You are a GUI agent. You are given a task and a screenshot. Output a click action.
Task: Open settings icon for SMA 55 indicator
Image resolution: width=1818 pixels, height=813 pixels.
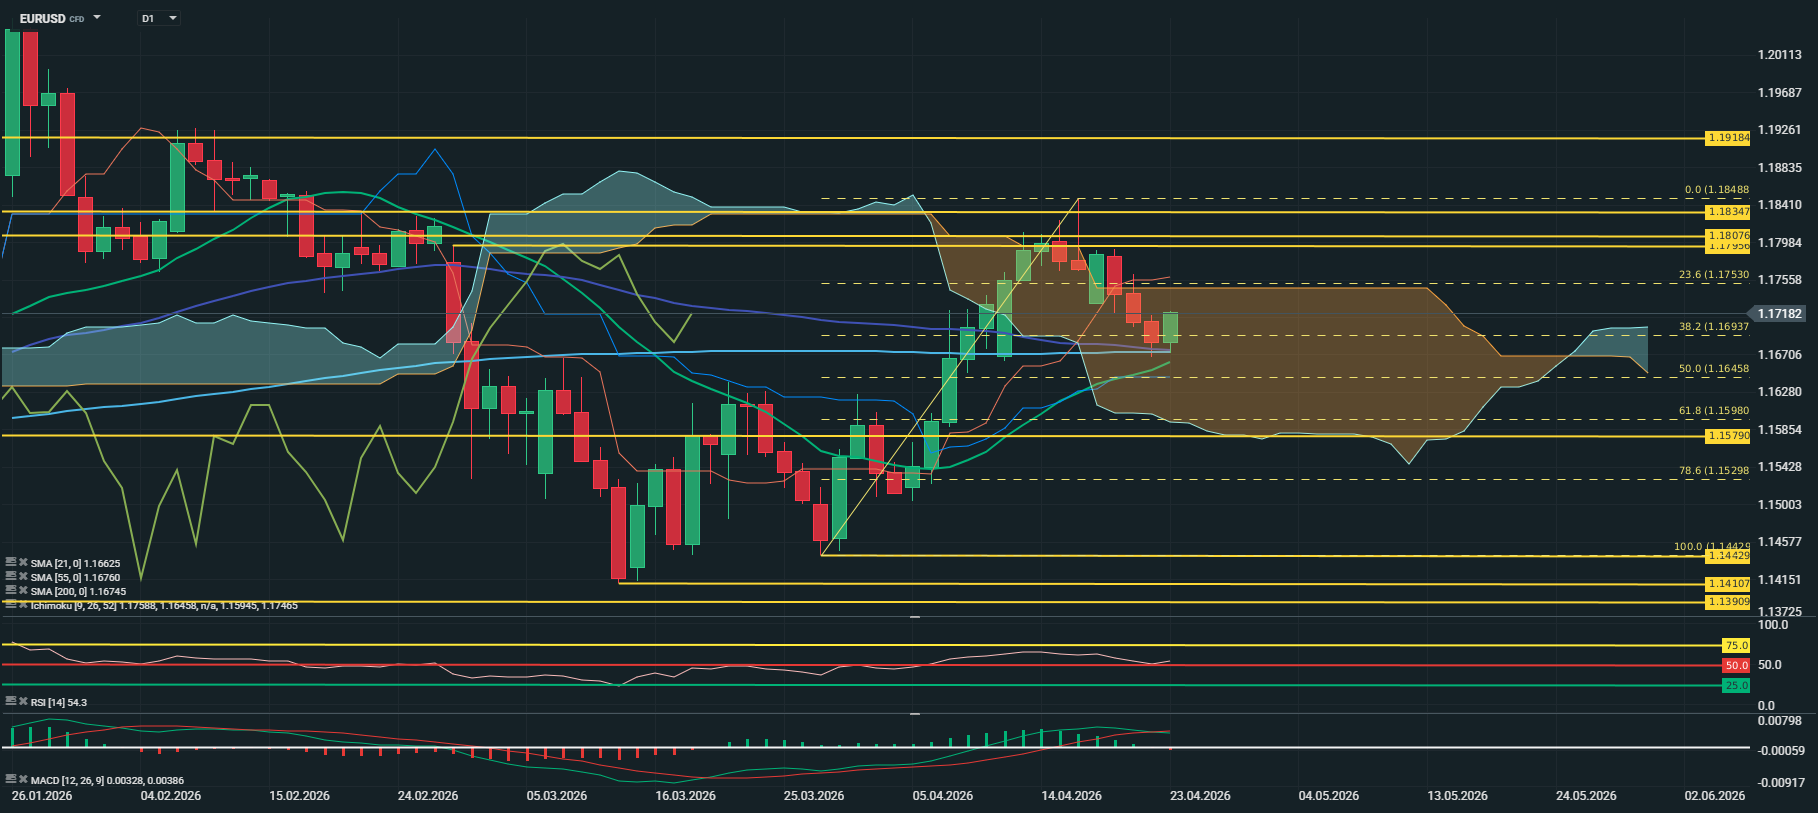(11, 577)
